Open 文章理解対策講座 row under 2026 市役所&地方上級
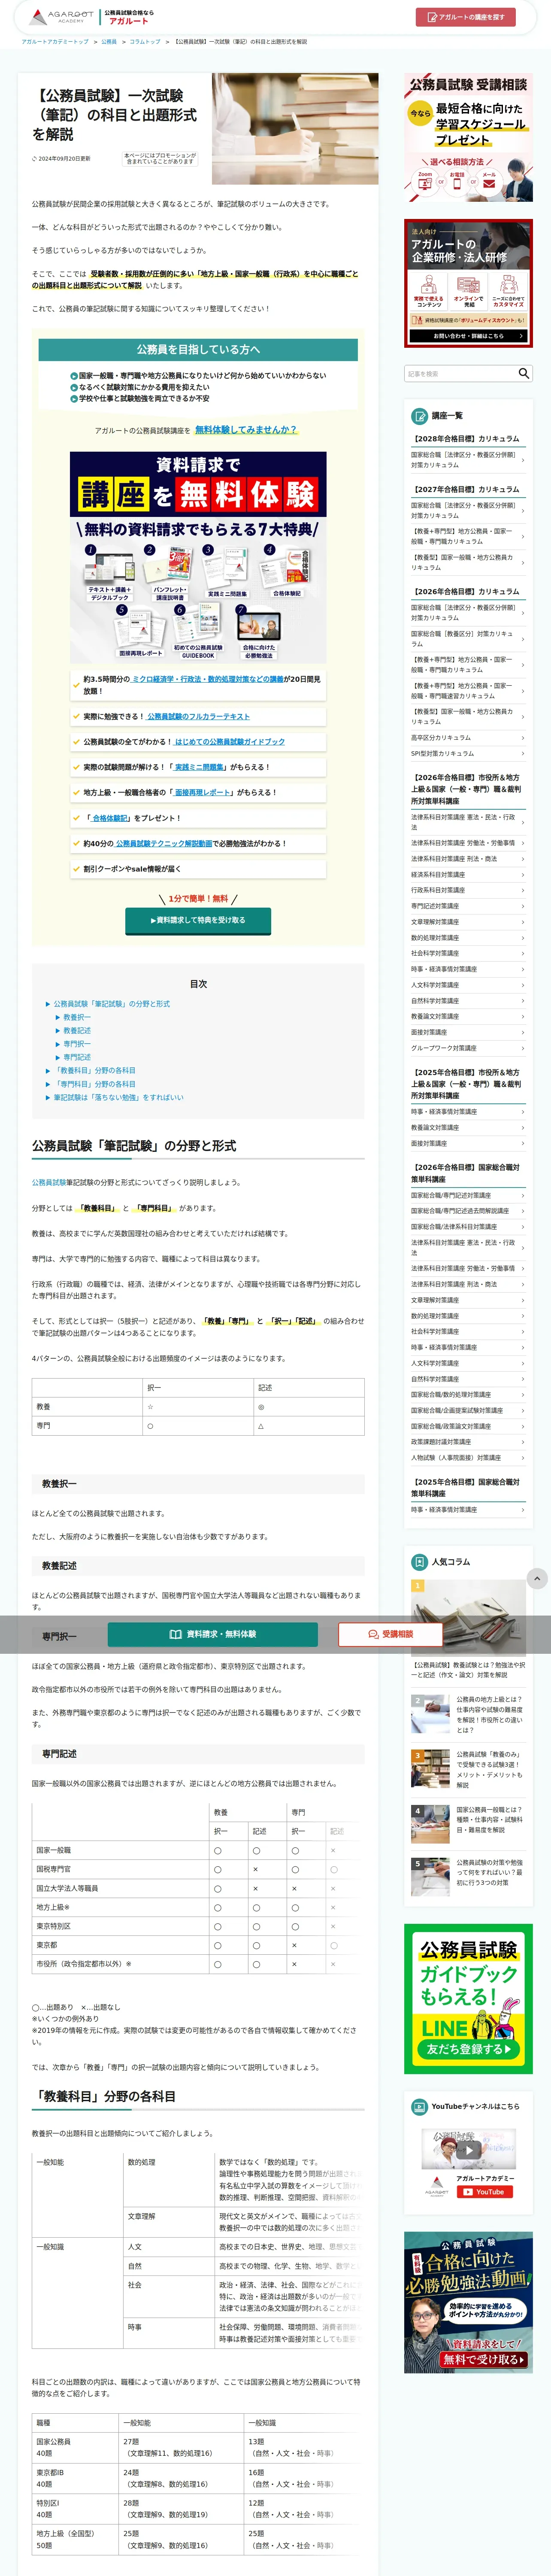Screen dimensions: 551x2576 468,922
